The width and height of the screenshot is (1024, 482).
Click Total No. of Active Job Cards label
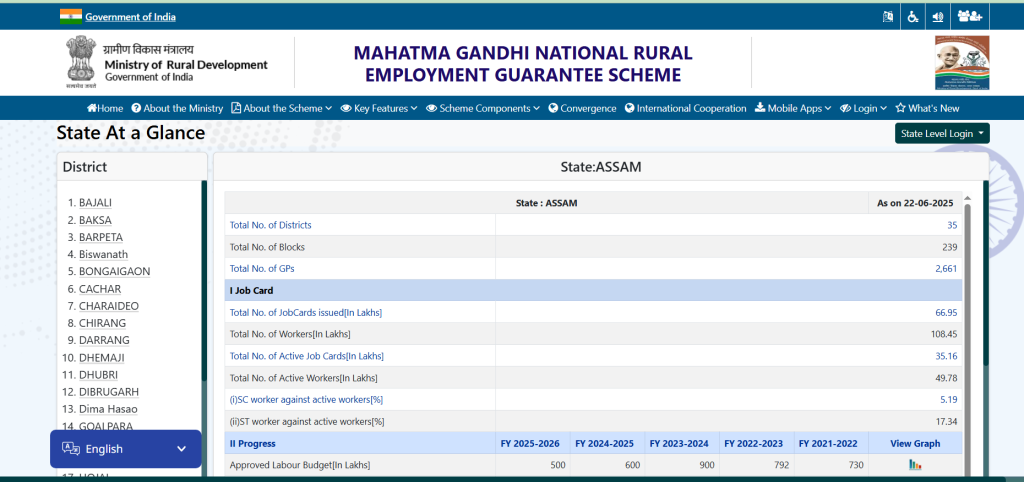pyautogui.click(x=307, y=356)
